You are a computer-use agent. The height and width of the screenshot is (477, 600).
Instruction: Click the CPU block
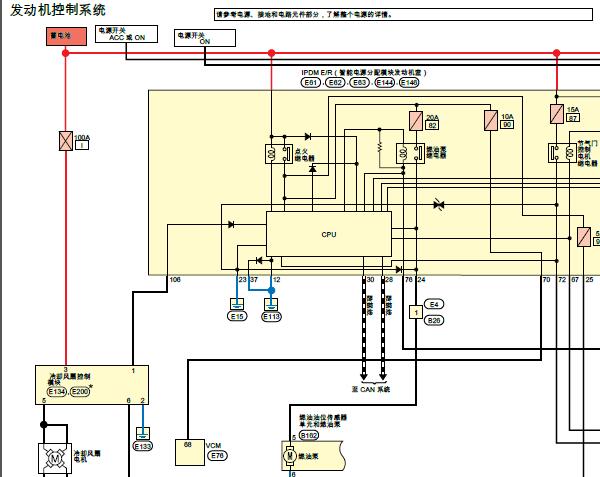click(x=329, y=234)
